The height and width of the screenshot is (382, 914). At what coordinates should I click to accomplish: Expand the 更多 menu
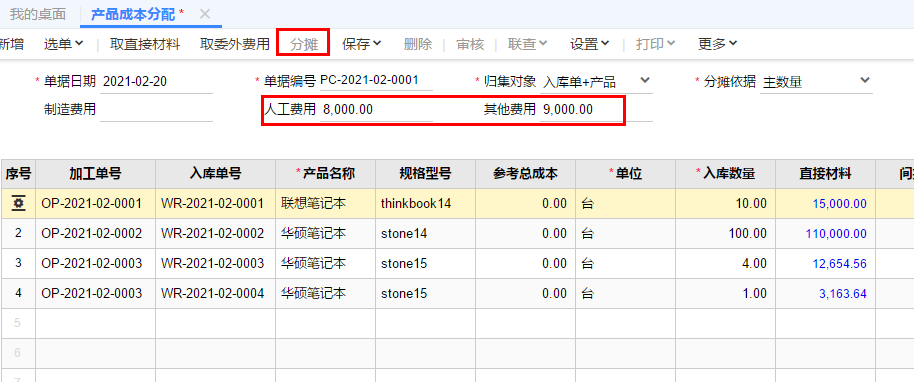[x=718, y=44]
